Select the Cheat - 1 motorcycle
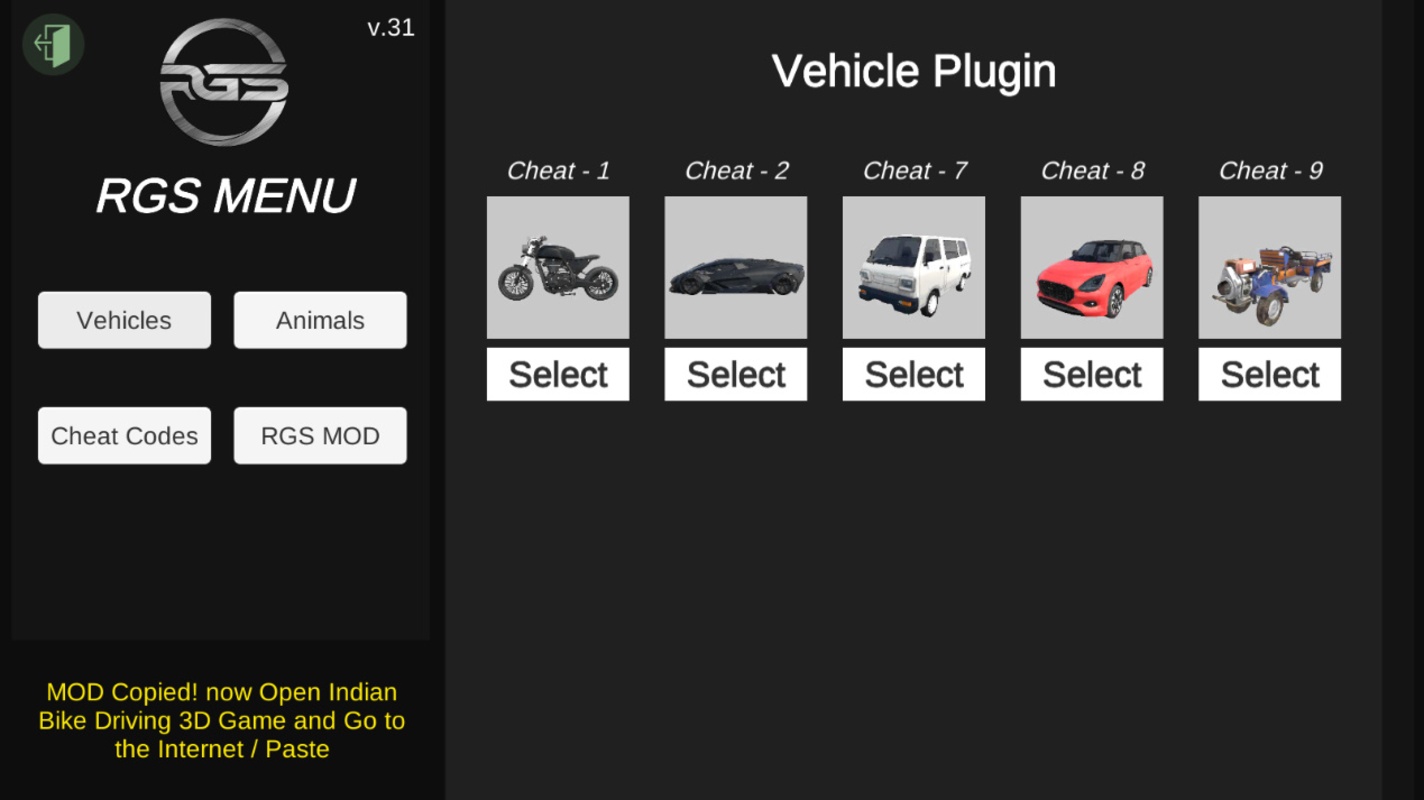This screenshot has height=800, width=1424. 558,374
